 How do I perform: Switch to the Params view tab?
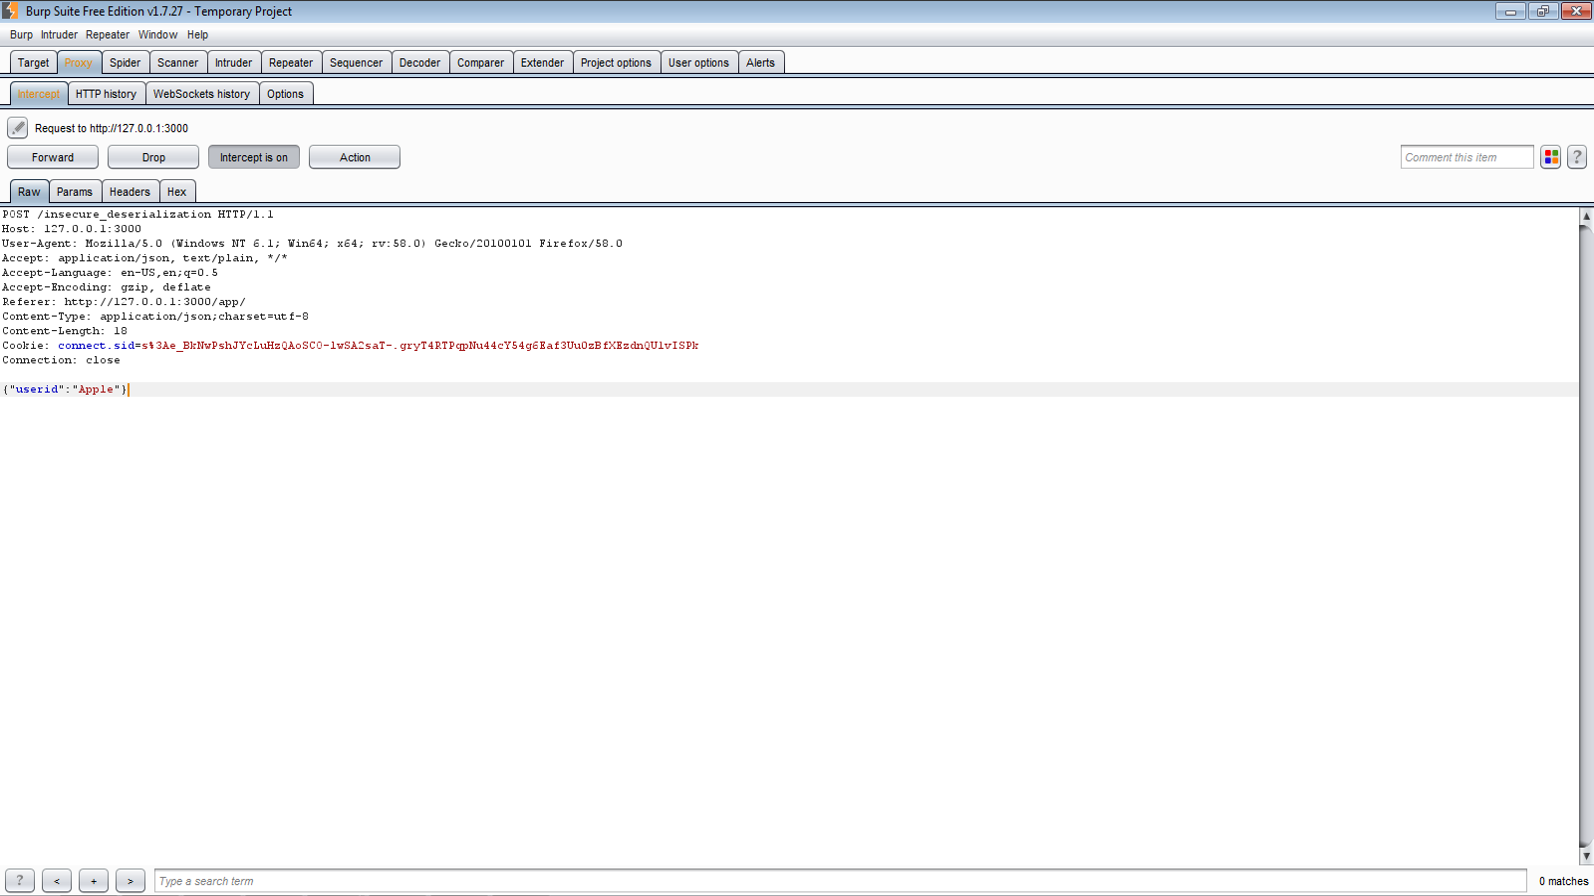[x=75, y=192]
